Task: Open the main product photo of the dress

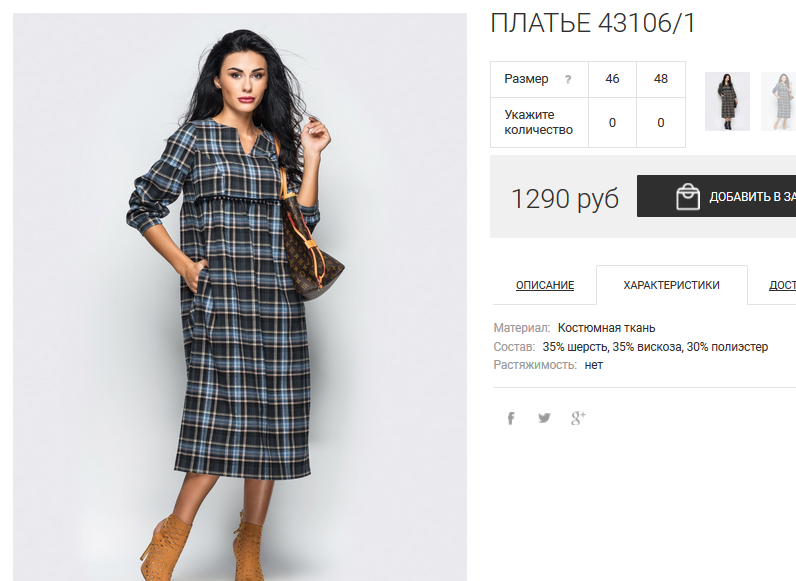Action: click(240, 297)
